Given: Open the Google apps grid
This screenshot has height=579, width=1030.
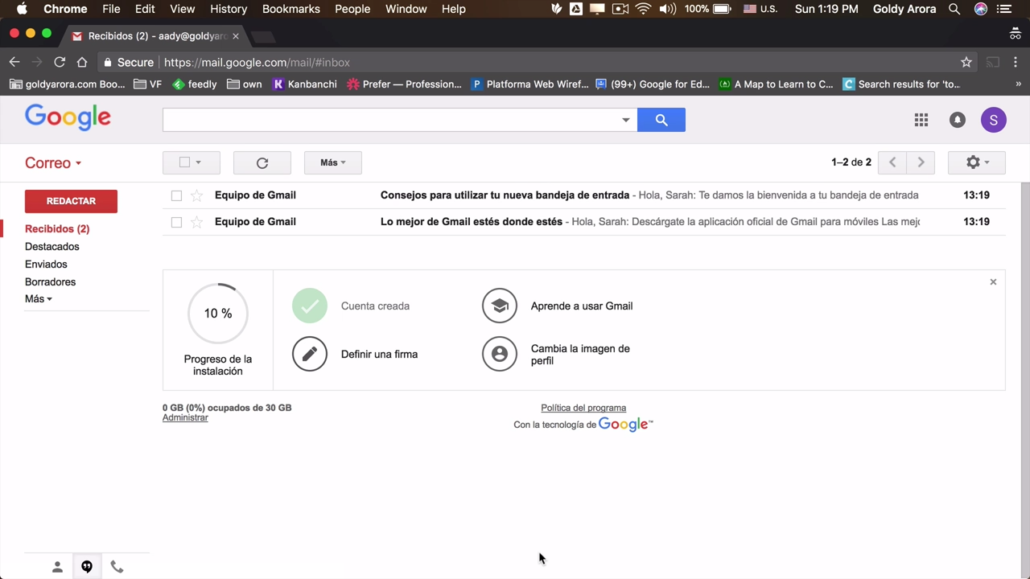Looking at the screenshot, I should 921,120.
